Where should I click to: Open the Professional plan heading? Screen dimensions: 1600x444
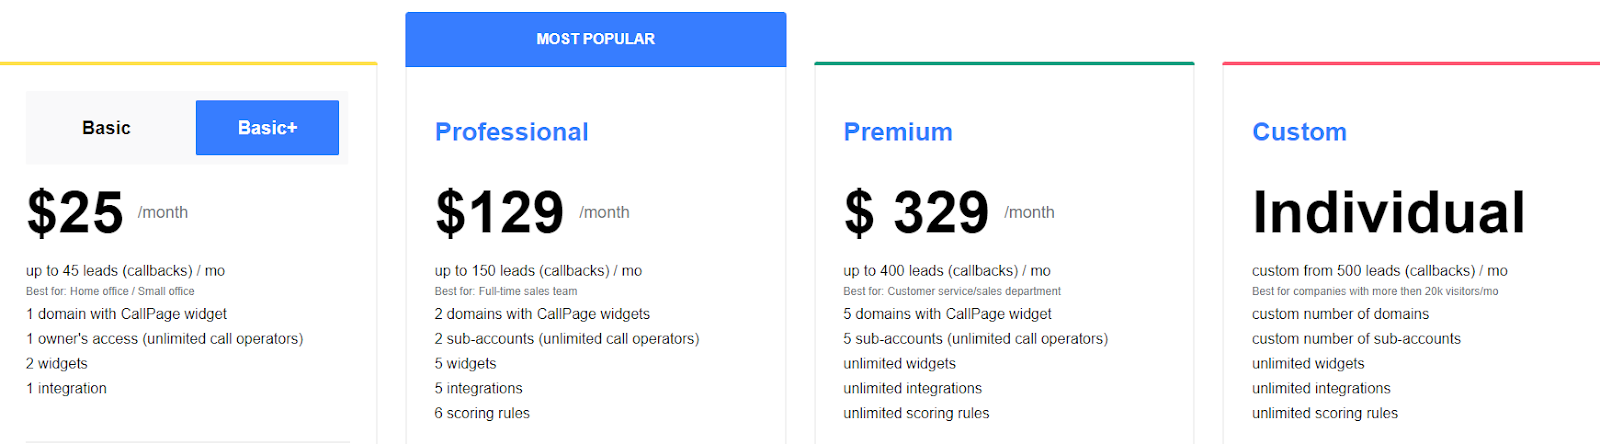[511, 132]
